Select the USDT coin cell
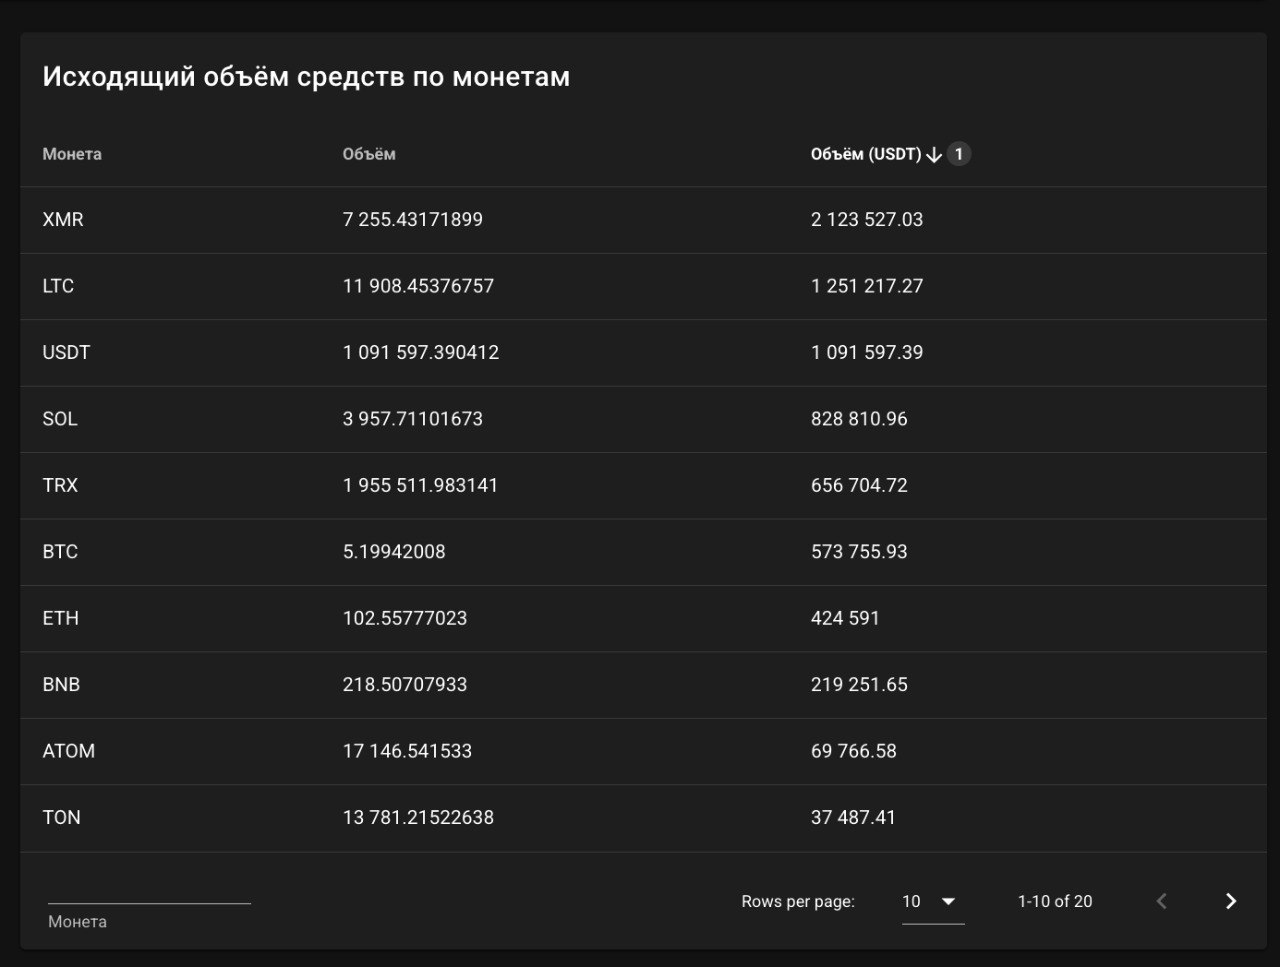Screen dimensions: 1280x967 66,352
